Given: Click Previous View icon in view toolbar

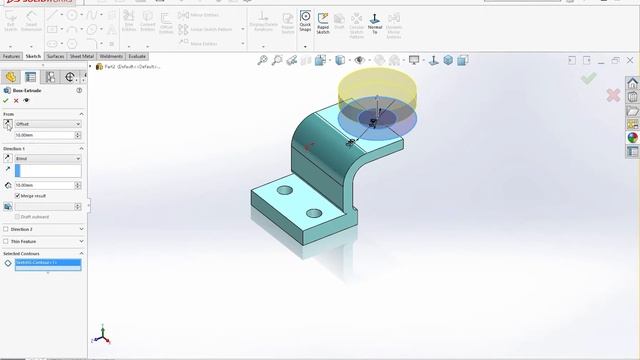Looking at the screenshot, I should pos(291,60).
